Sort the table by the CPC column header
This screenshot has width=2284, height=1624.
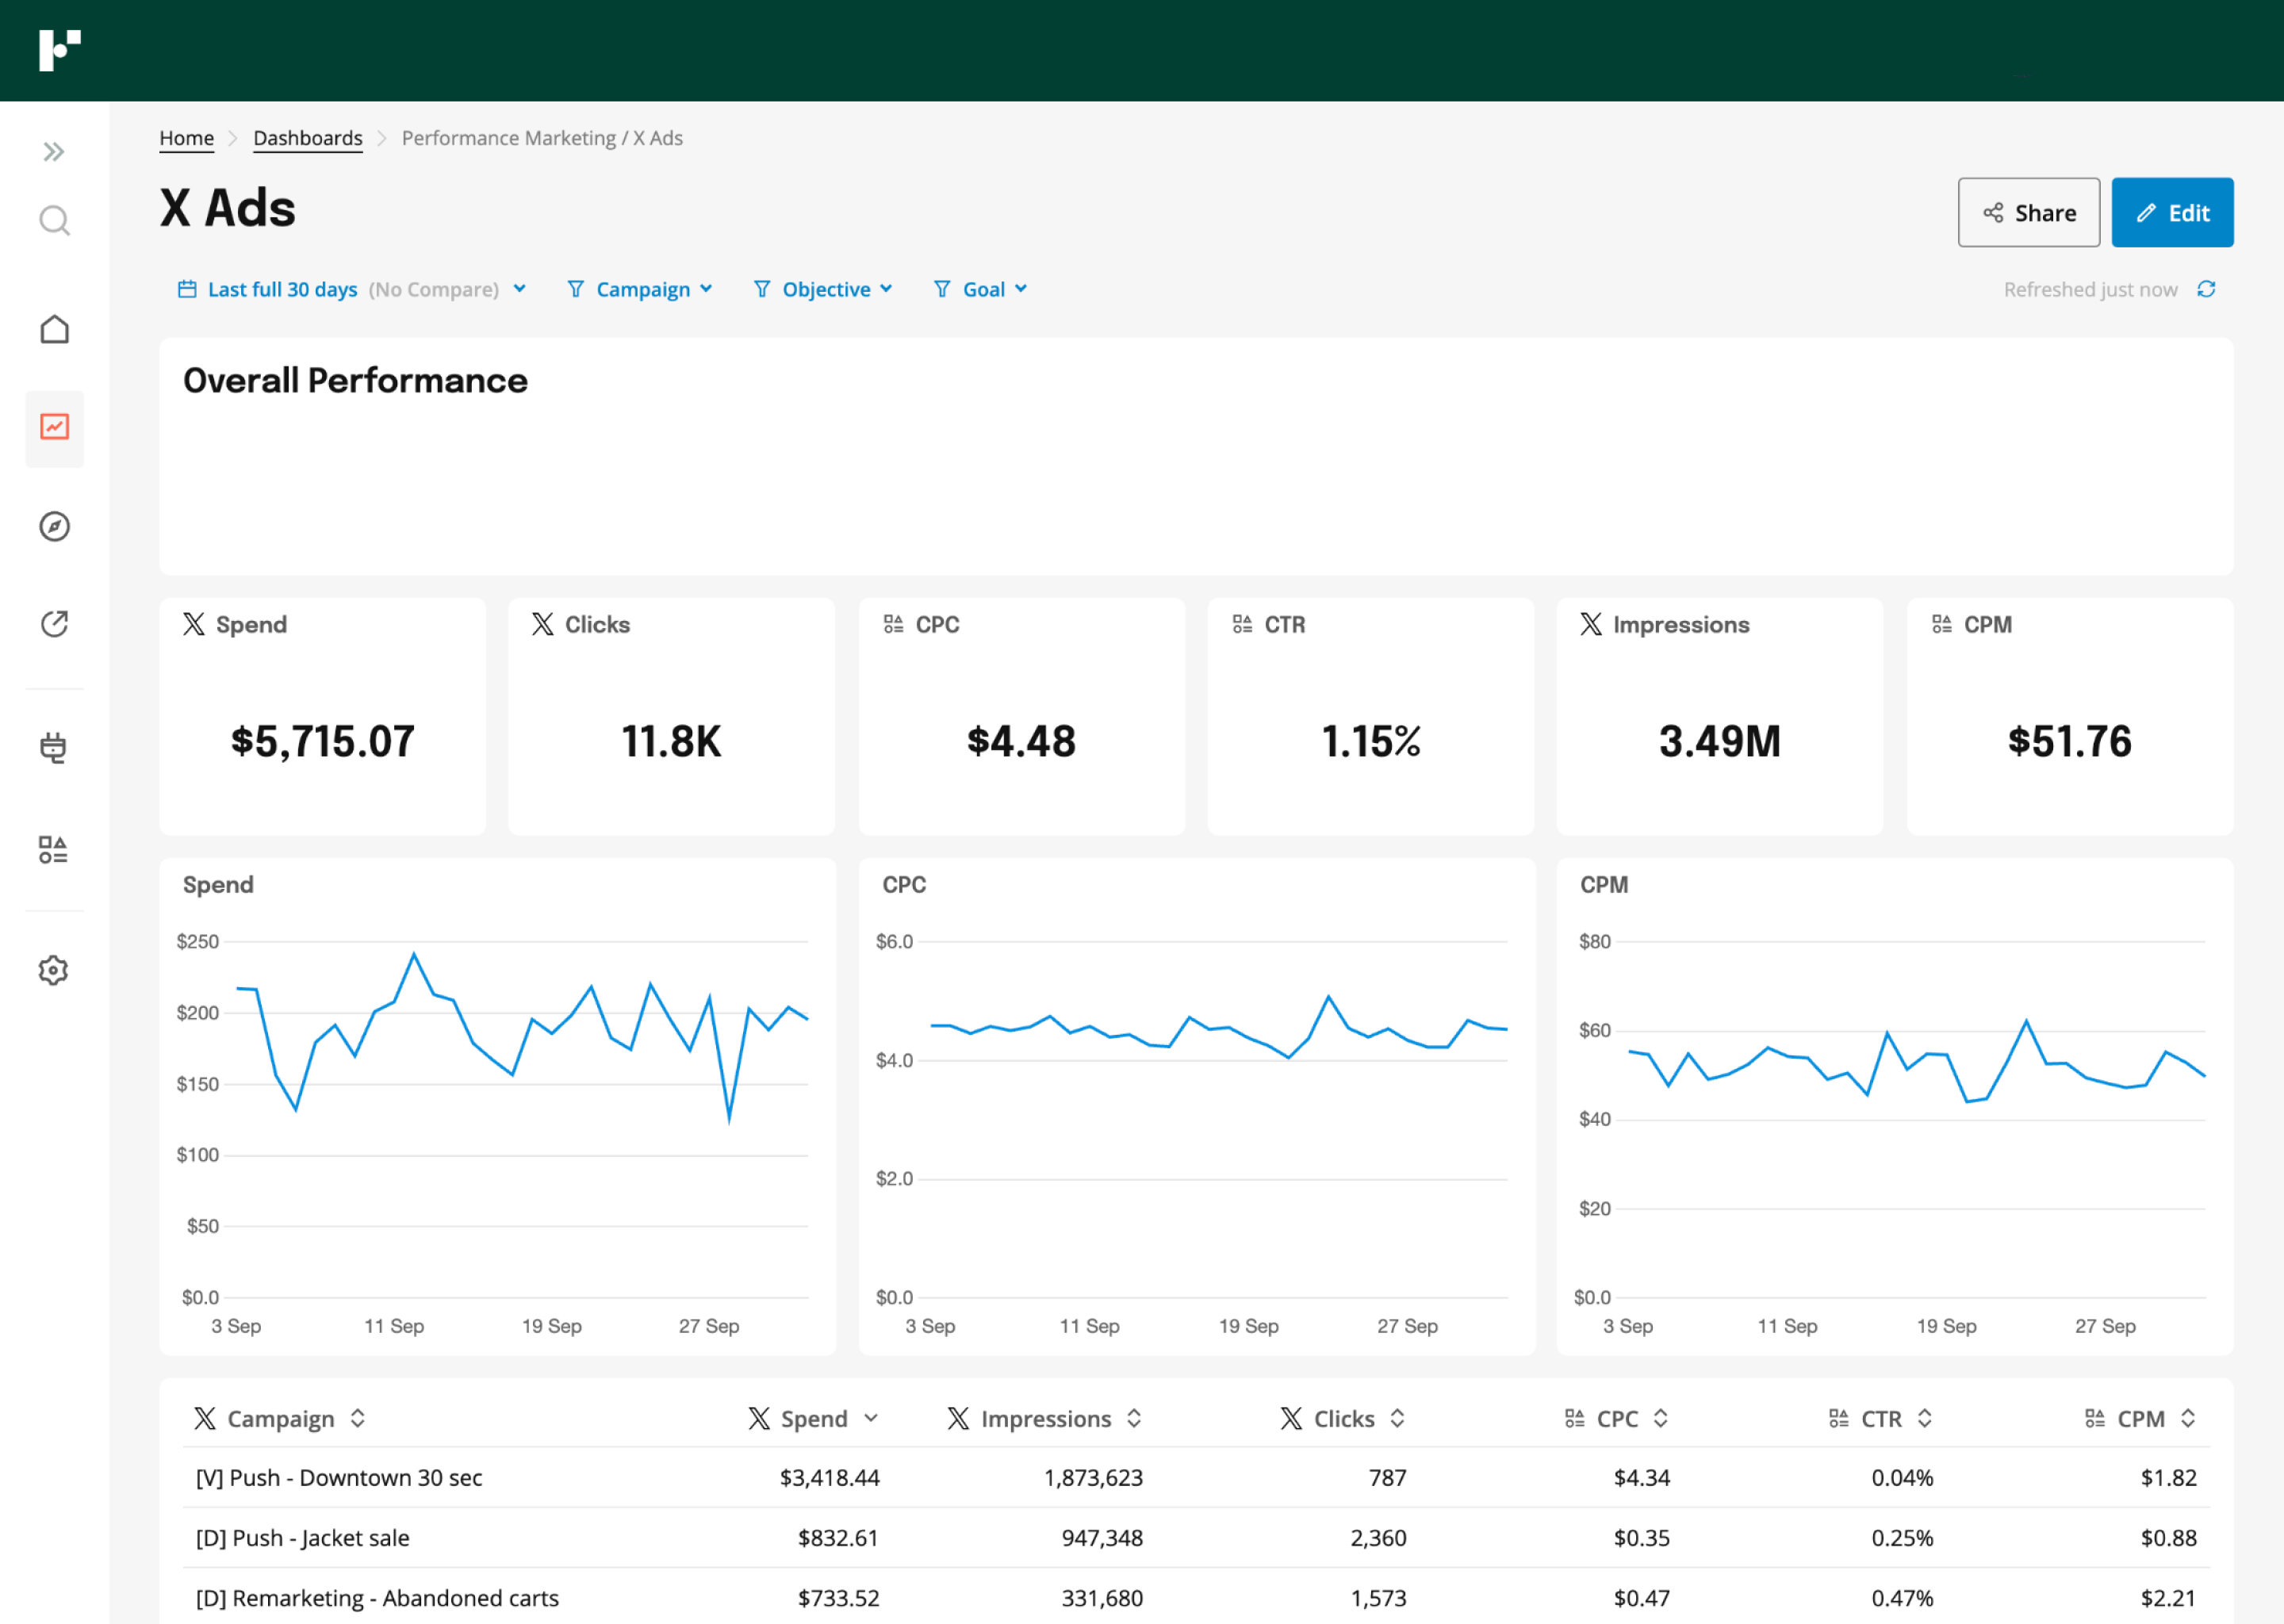(x=1617, y=1418)
